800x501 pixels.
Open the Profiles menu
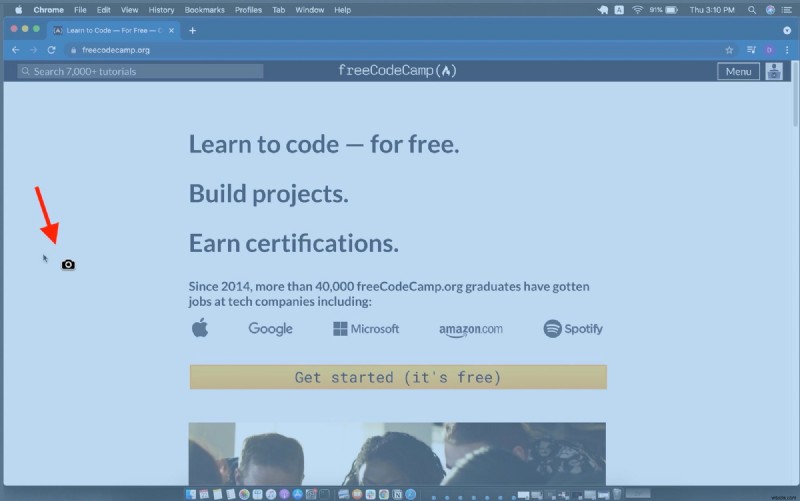tap(248, 10)
